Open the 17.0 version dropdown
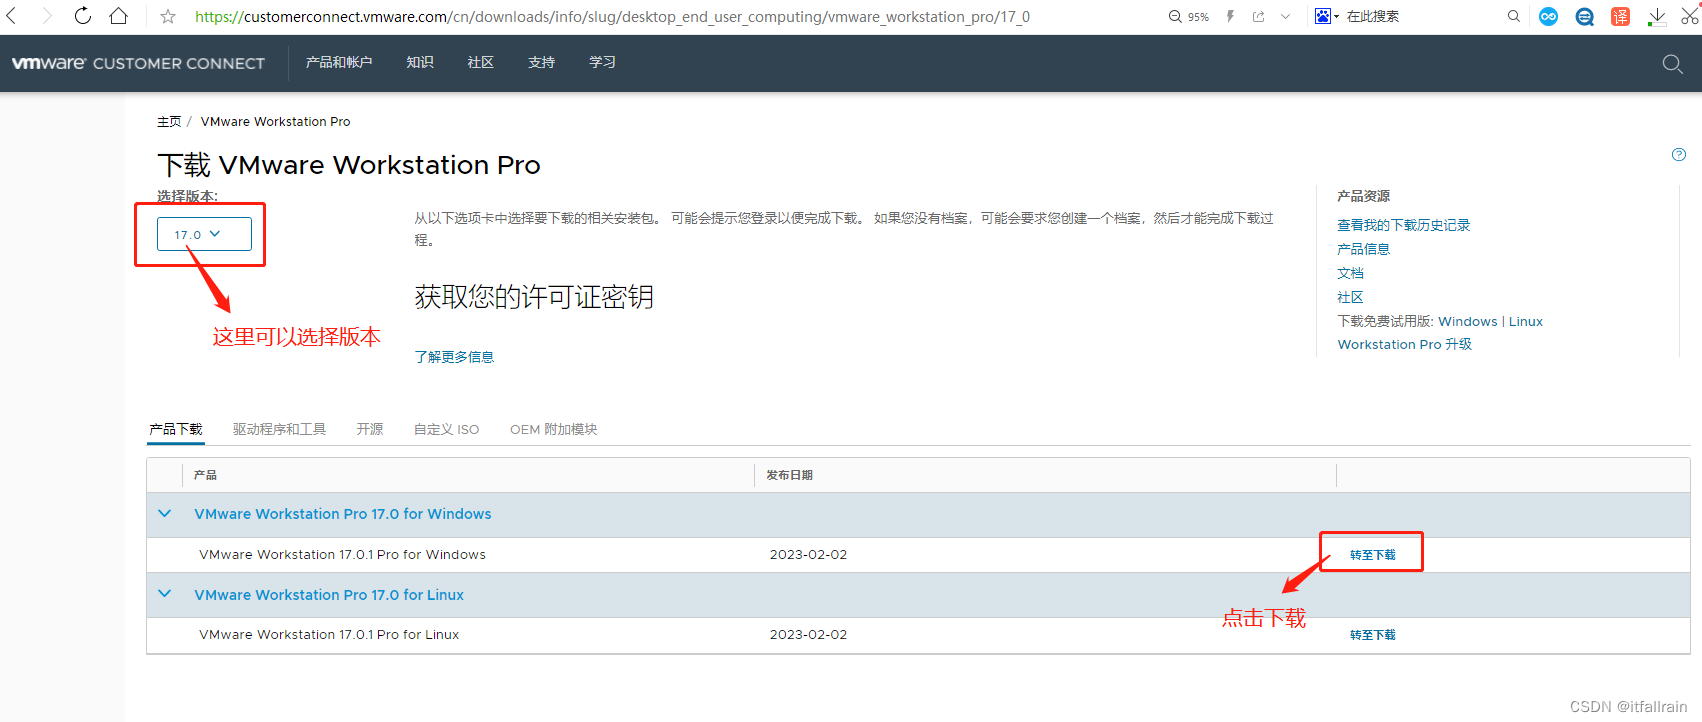Screen dimensions: 1702x722 pyautogui.click(x=204, y=234)
